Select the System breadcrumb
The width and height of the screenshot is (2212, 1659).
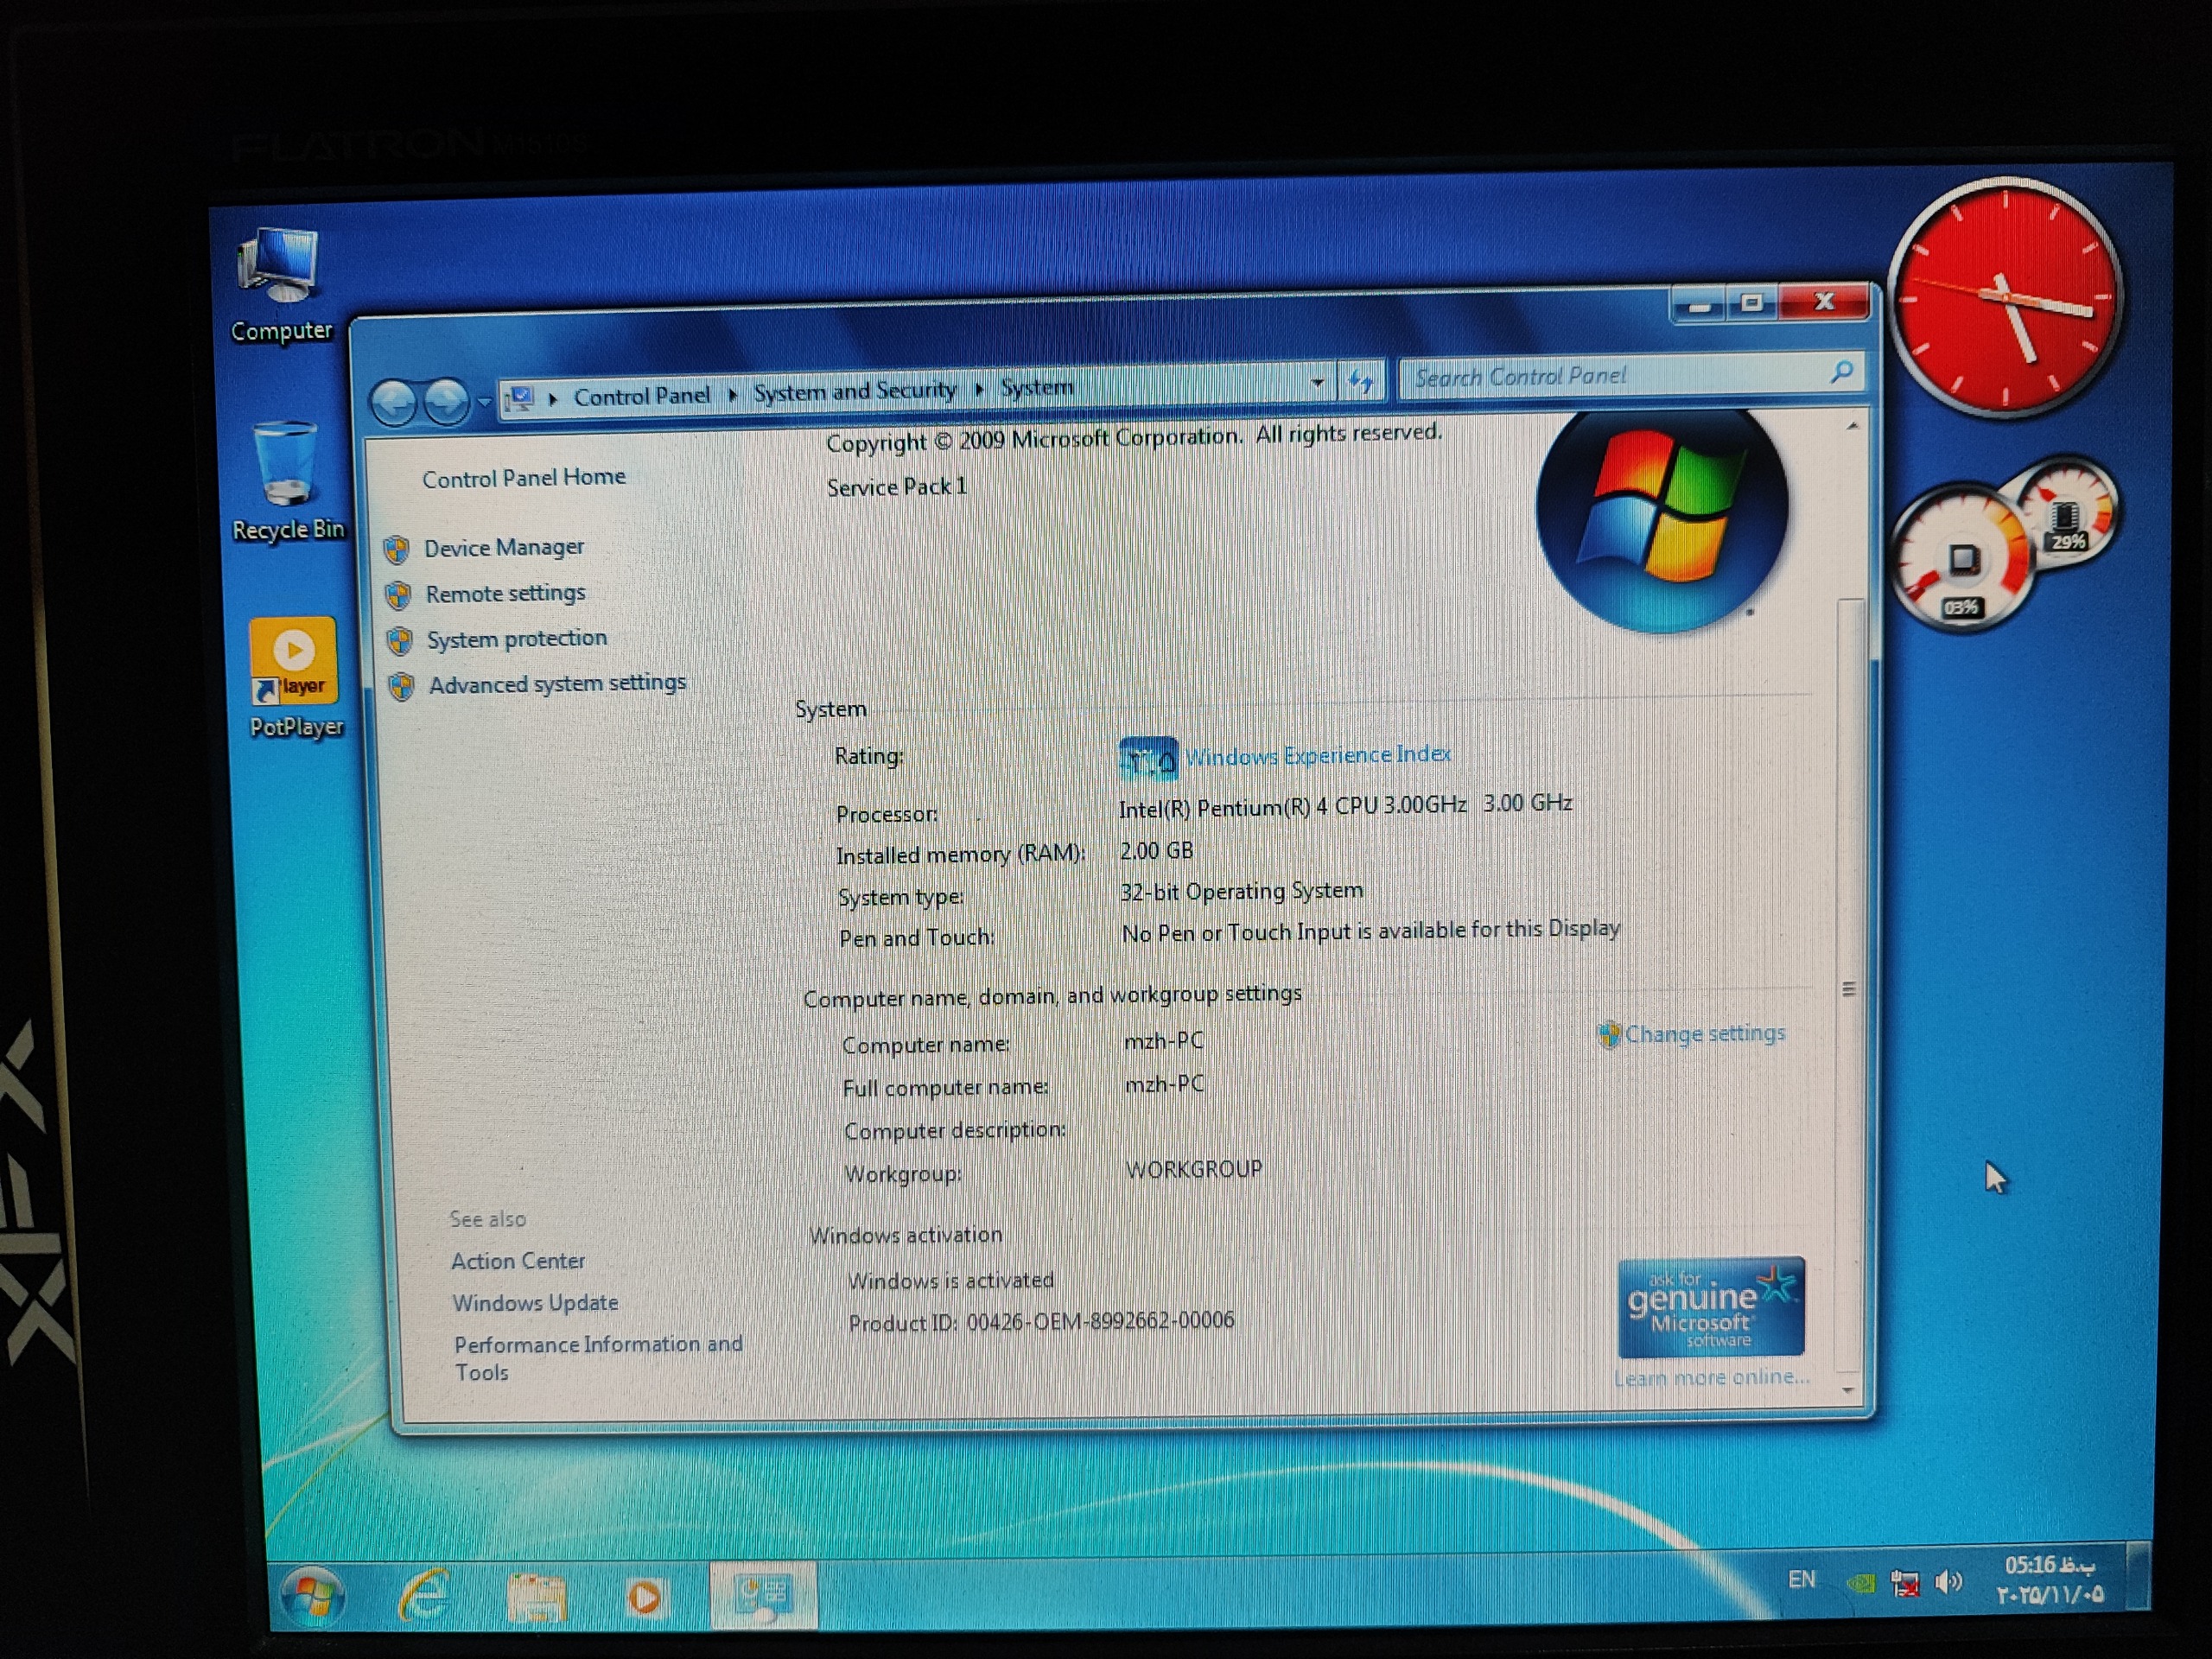(1037, 387)
